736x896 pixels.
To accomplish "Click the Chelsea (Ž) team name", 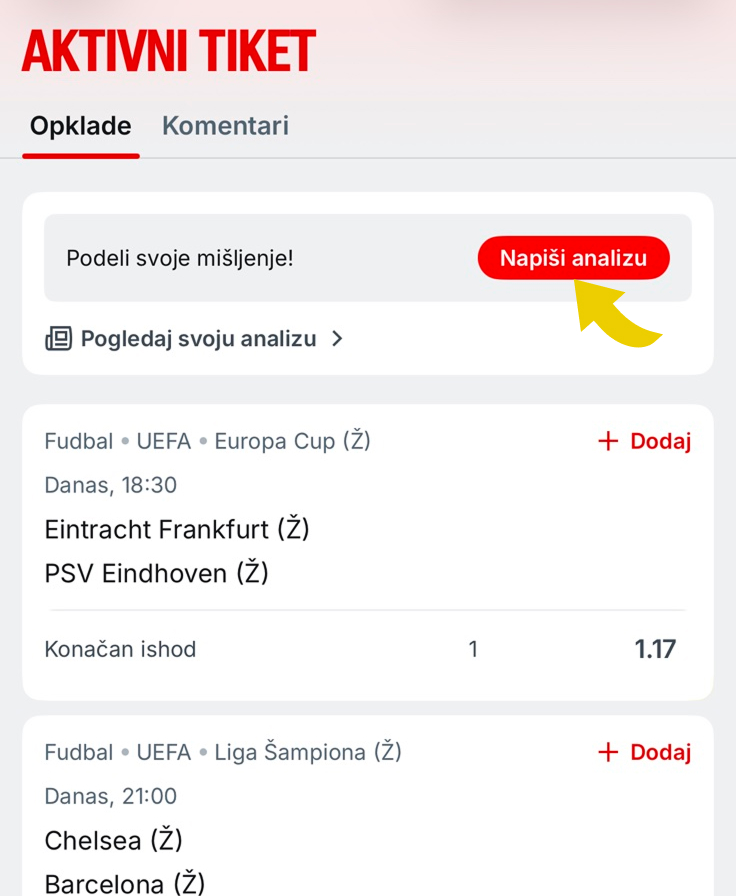I will click(x=114, y=841).
